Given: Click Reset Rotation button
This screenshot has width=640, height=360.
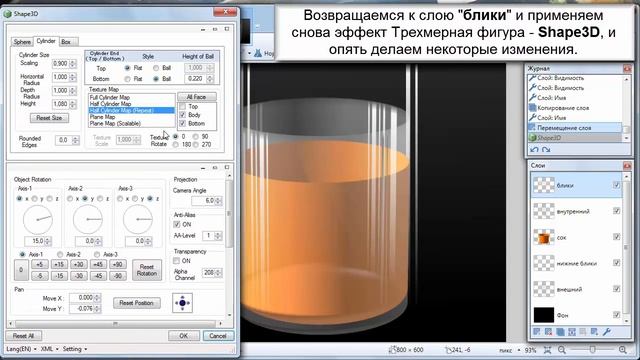Looking at the screenshot, I should (147, 270).
